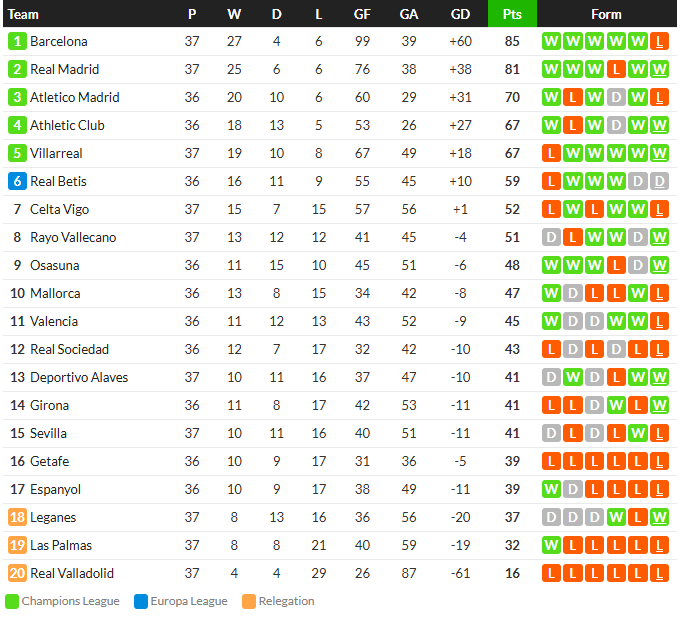Open Villarreal's first loss form icon

(x=551, y=153)
